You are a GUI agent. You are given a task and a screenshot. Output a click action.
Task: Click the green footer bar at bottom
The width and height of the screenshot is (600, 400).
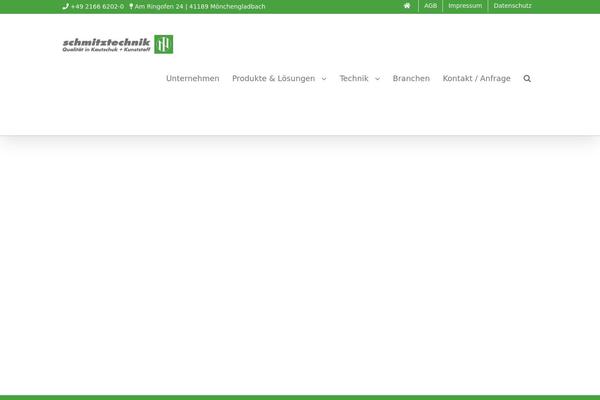click(x=300, y=397)
